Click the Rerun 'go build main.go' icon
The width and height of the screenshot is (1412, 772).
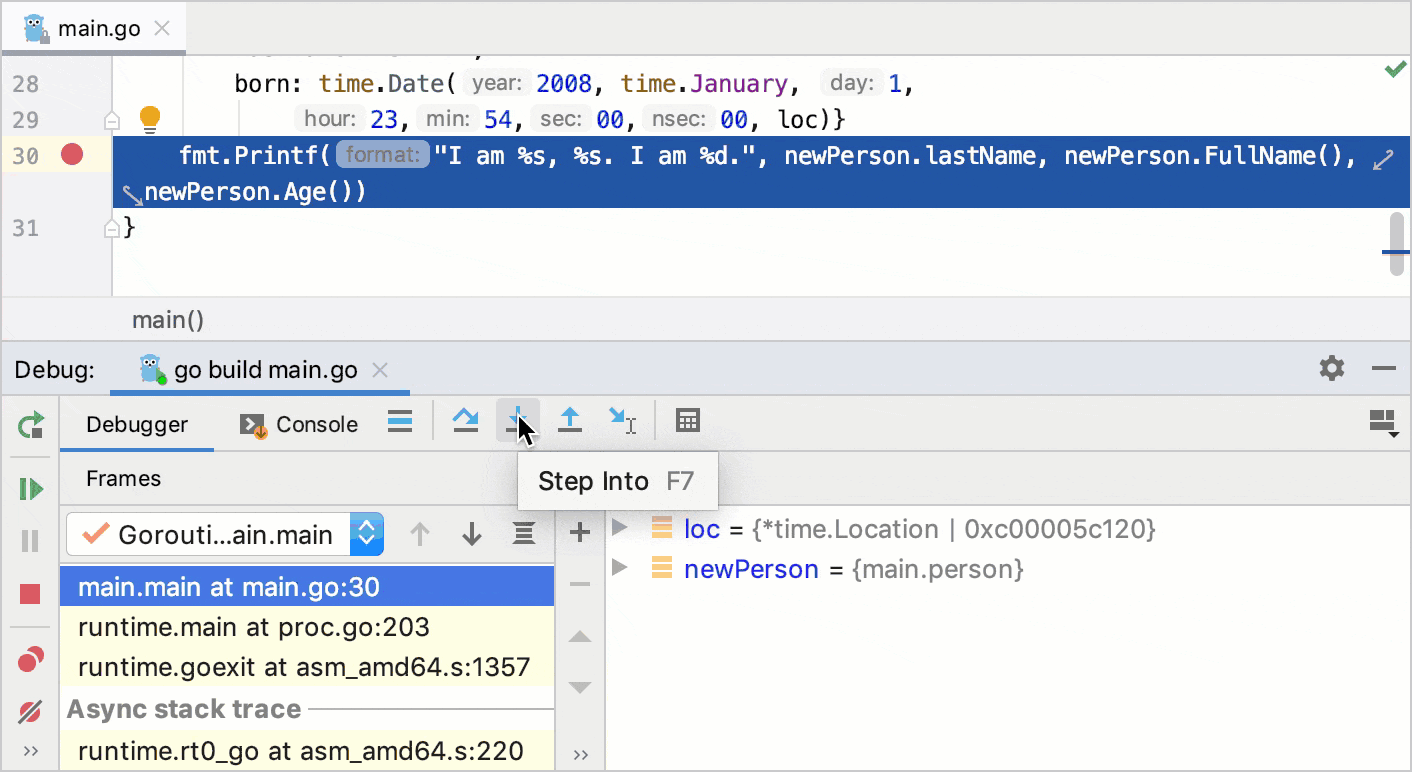coord(29,425)
